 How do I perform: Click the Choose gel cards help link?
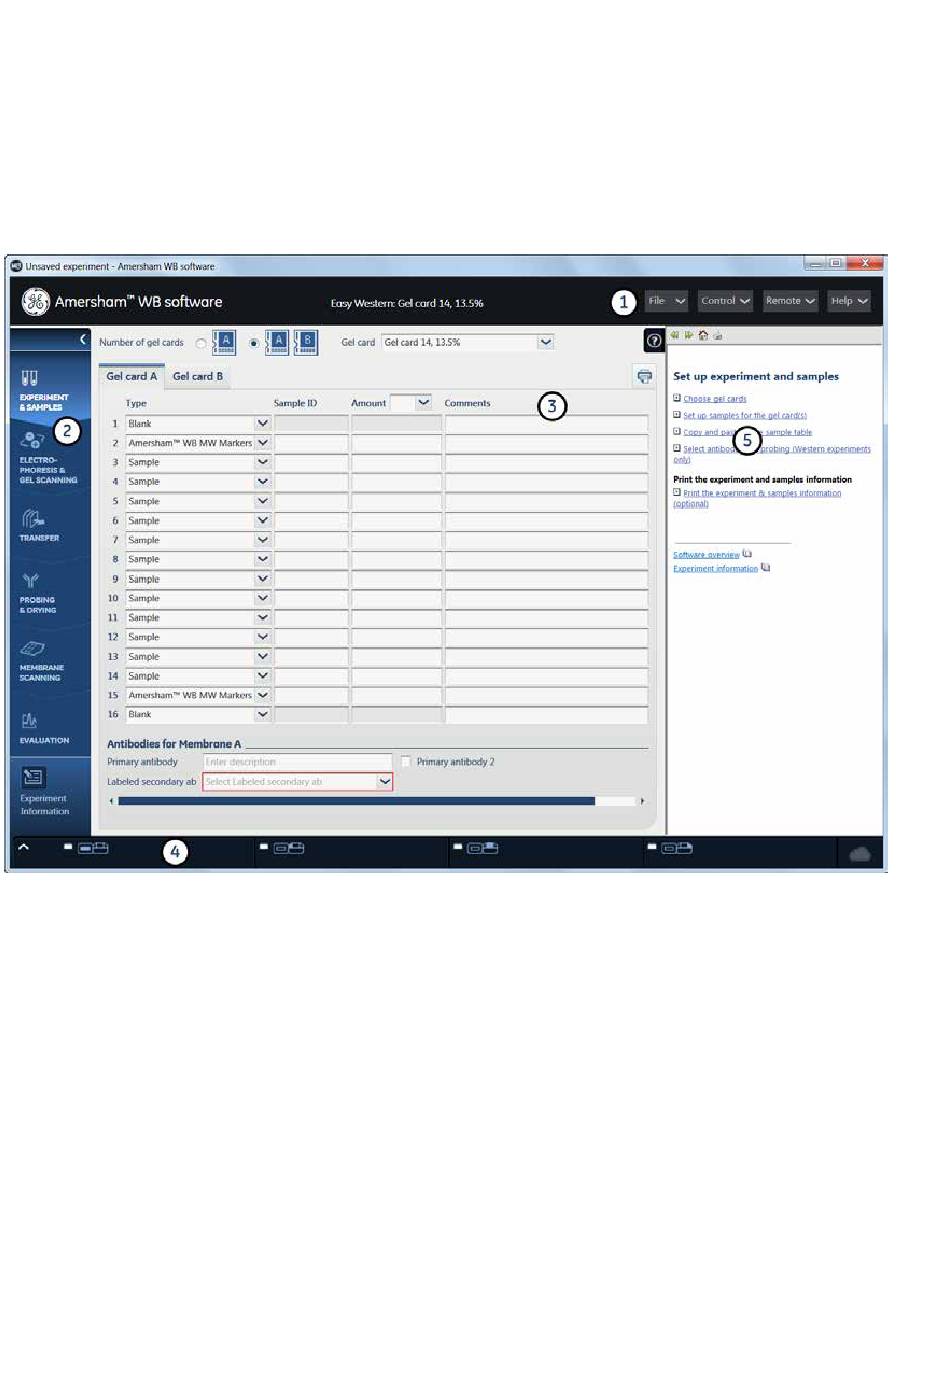click(x=714, y=399)
